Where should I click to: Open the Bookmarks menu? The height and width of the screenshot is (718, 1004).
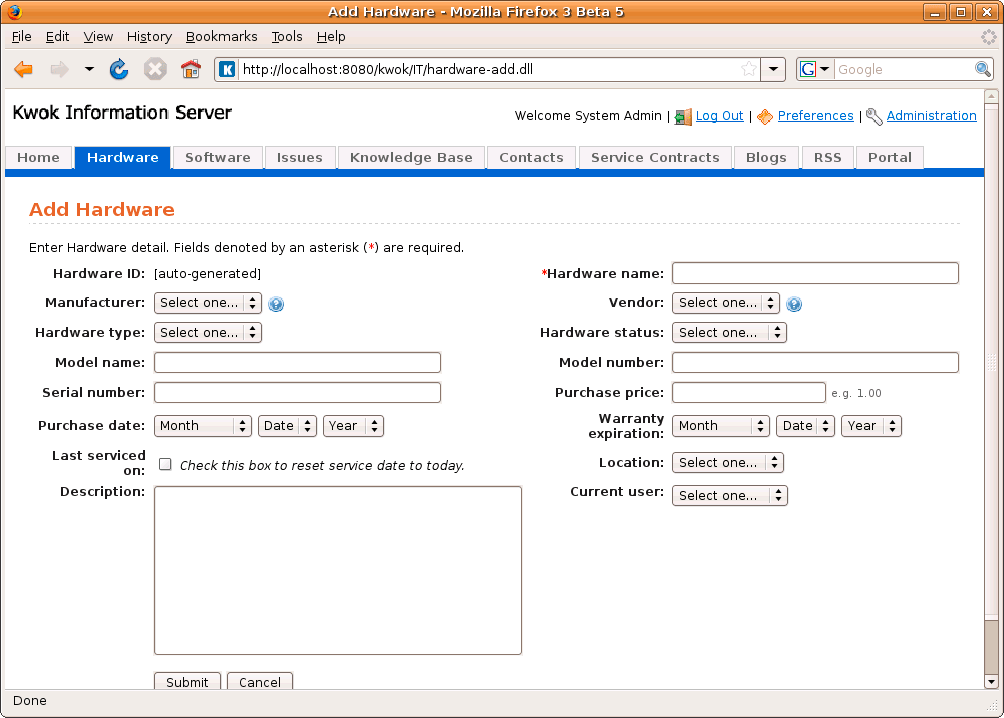[x=222, y=37]
